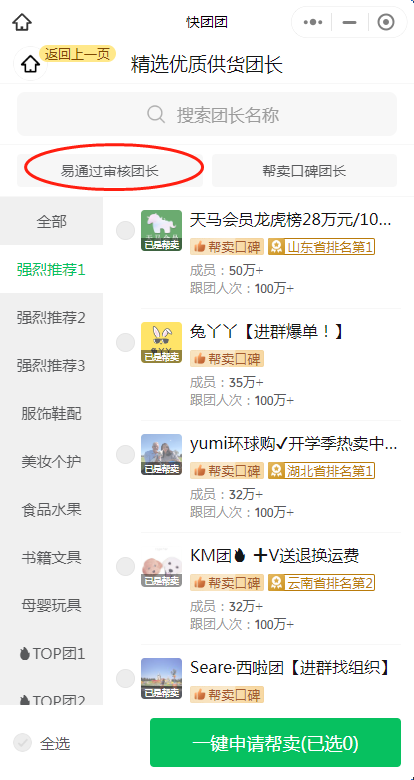Switch to 全部 category
Image resolution: width=414 pixels, height=780 pixels.
(x=51, y=221)
